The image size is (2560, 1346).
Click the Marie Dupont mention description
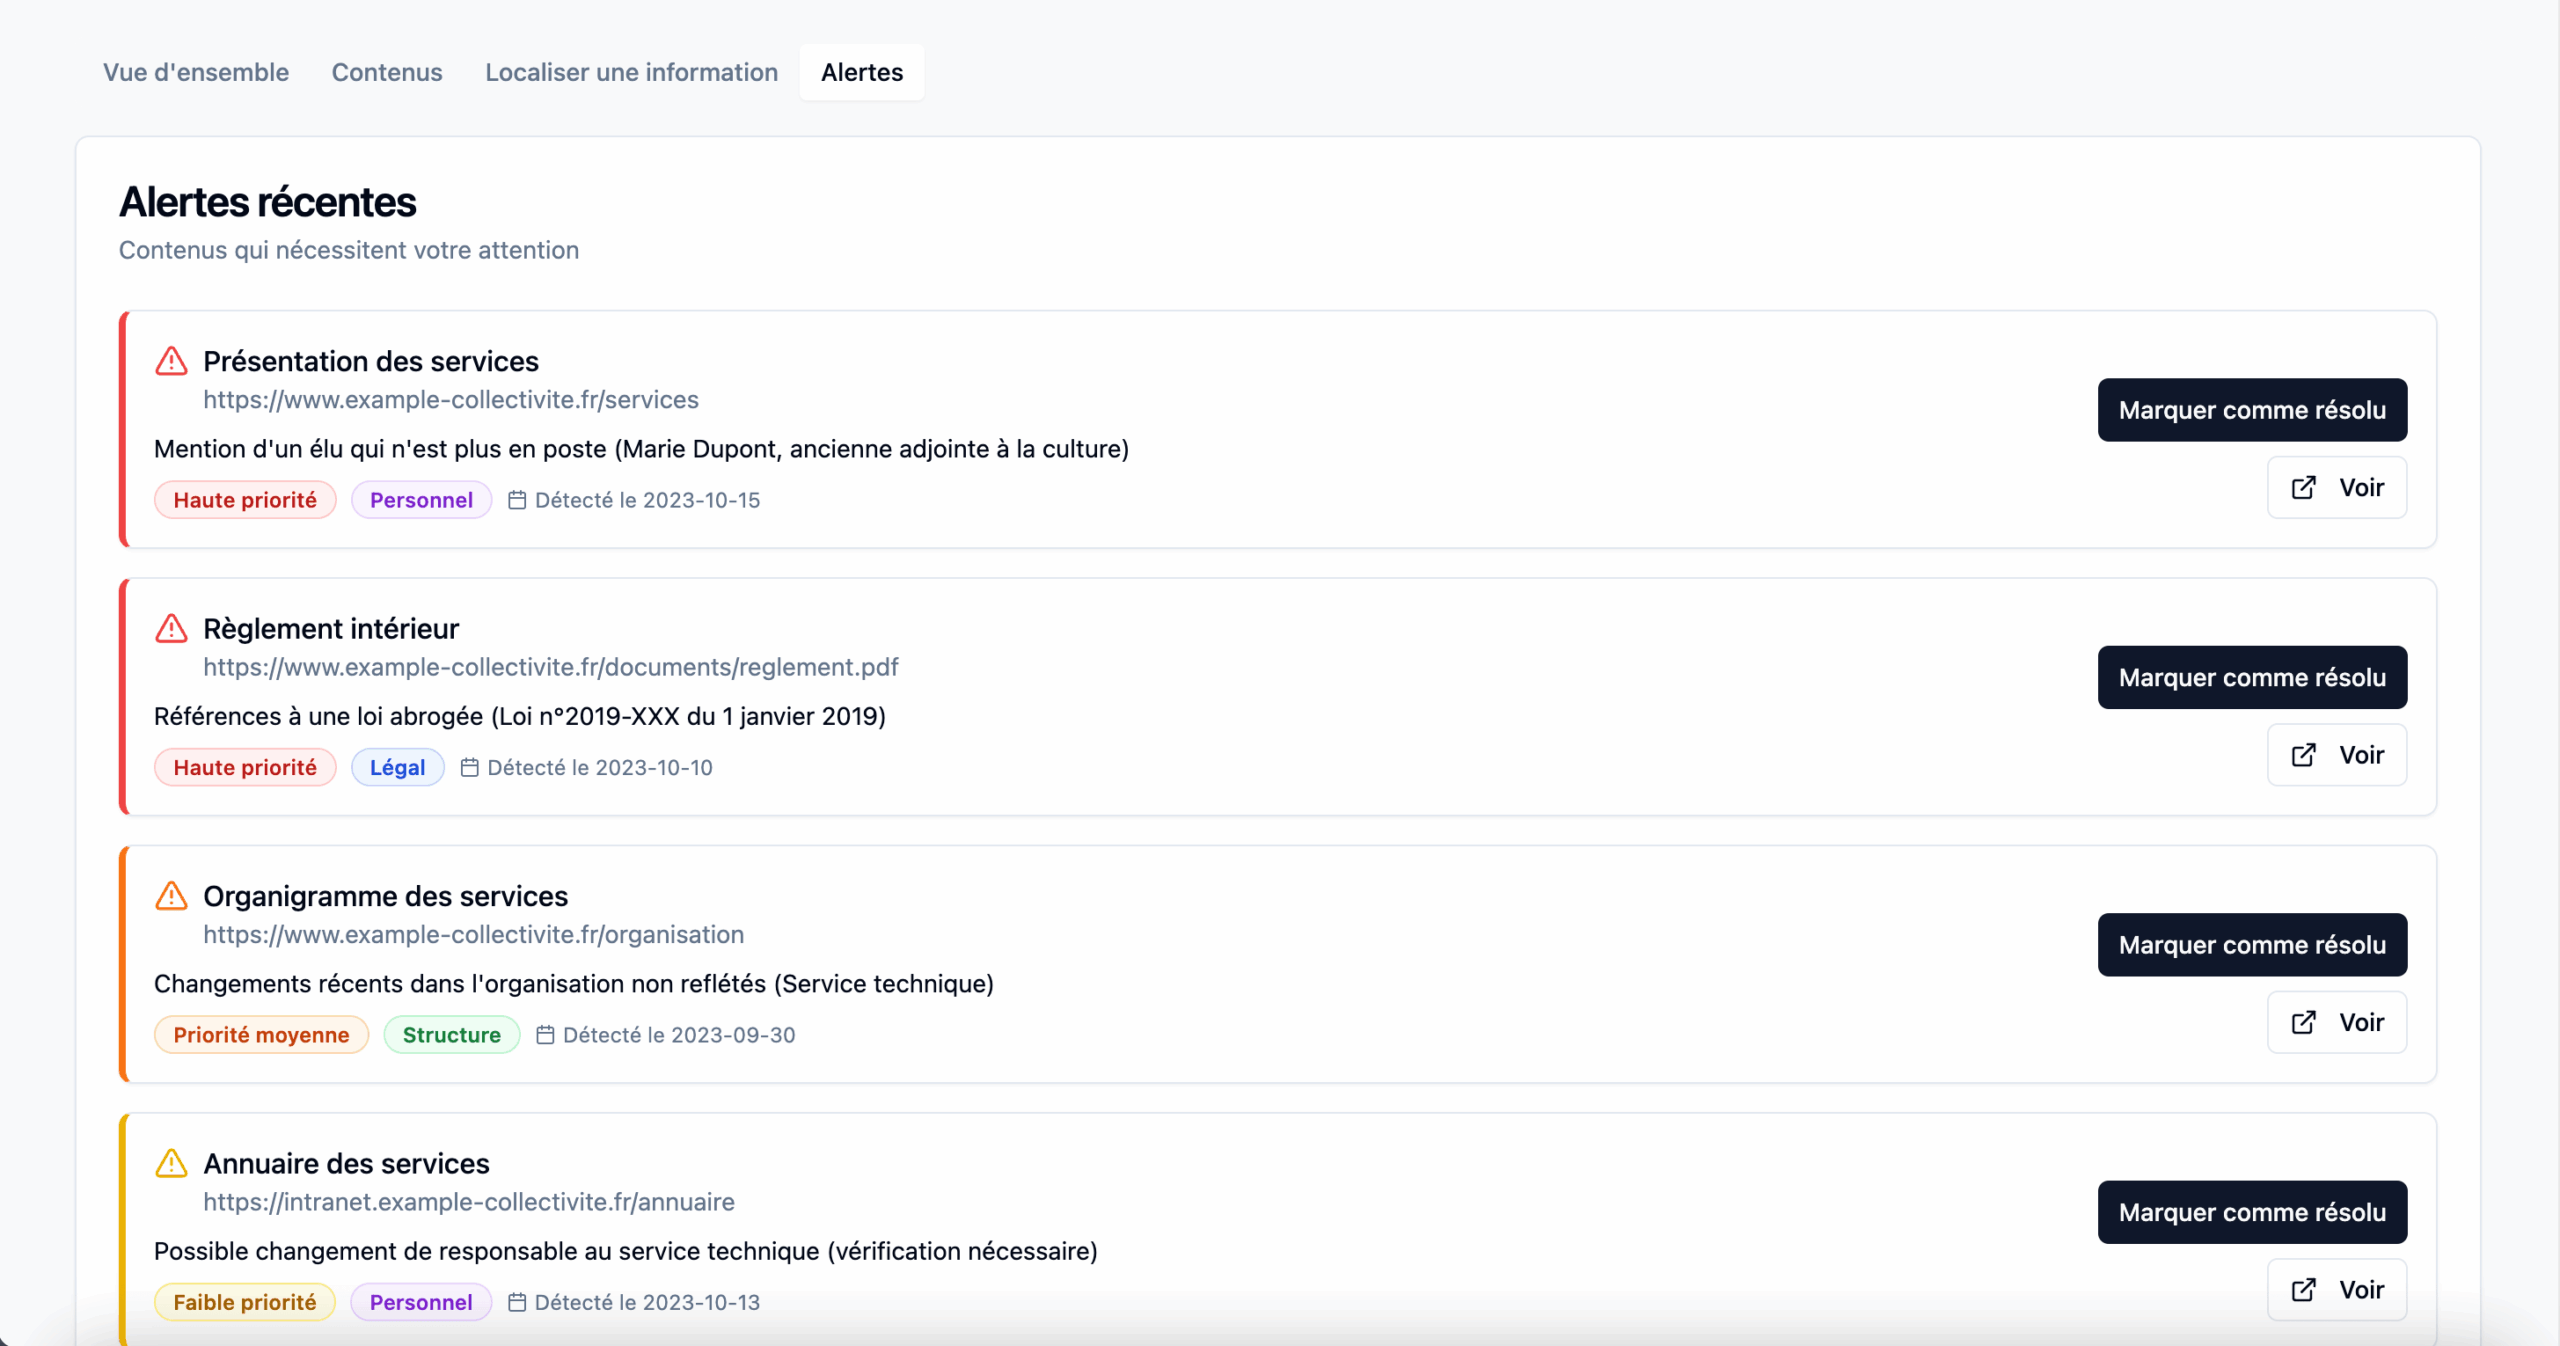click(641, 449)
